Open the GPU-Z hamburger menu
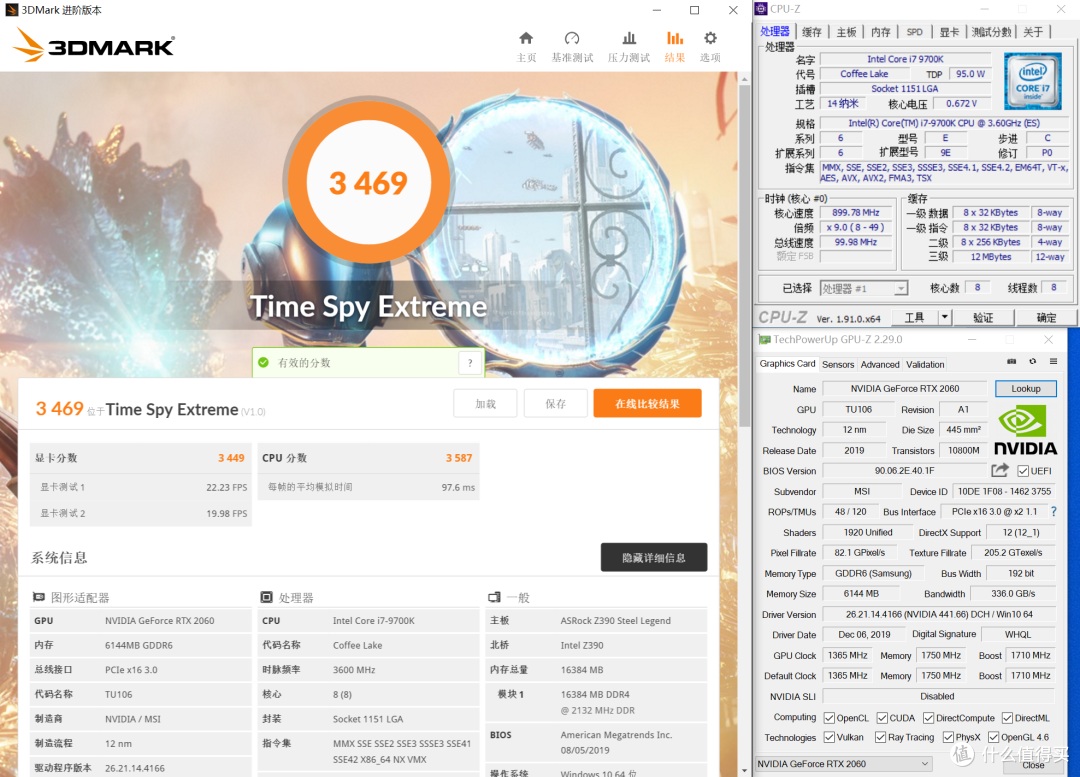Screen dimensions: 1080x777 pos(1053,361)
